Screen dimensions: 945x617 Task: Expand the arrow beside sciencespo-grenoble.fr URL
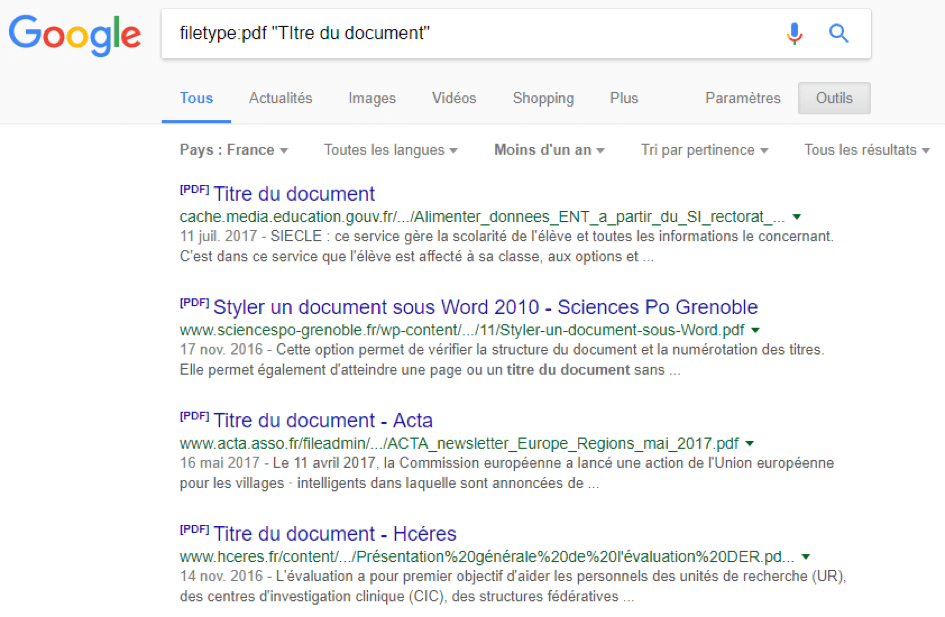[x=756, y=330]
